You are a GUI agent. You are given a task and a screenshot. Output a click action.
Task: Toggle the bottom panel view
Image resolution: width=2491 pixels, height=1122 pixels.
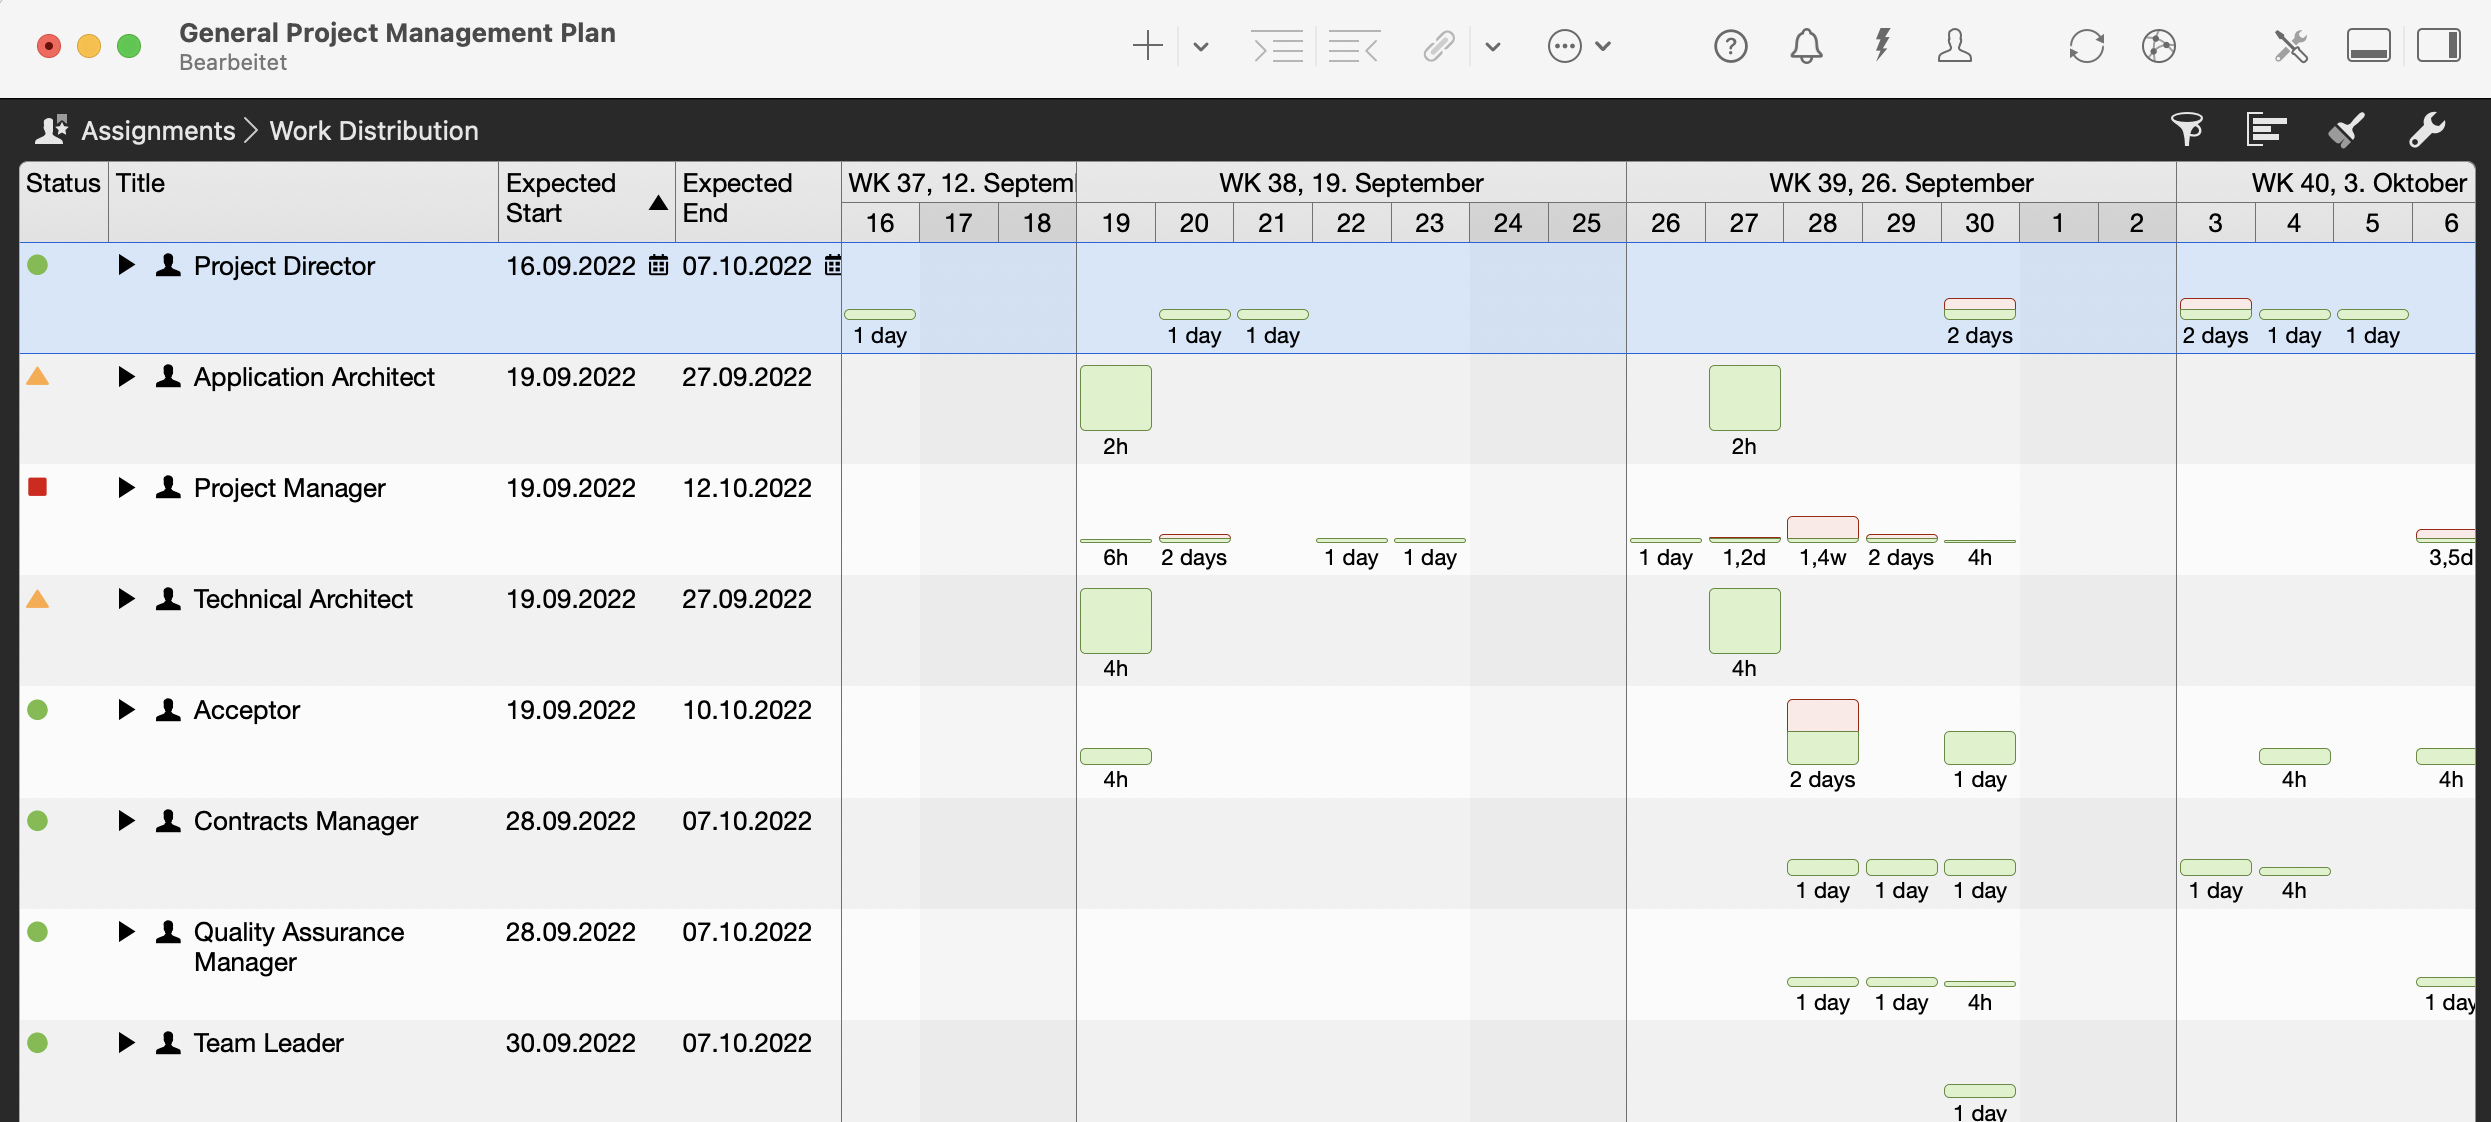(2368, 46)
